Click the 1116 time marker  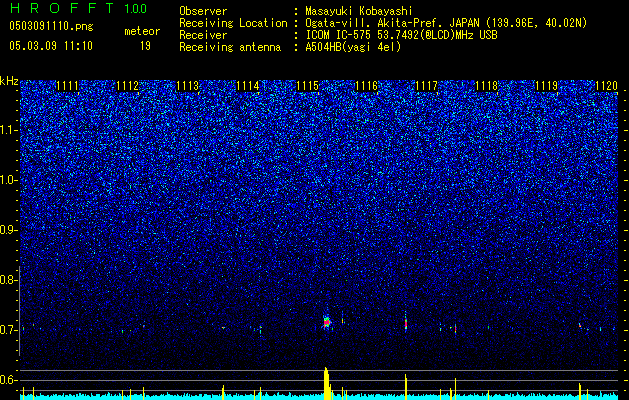click(367, 85)
